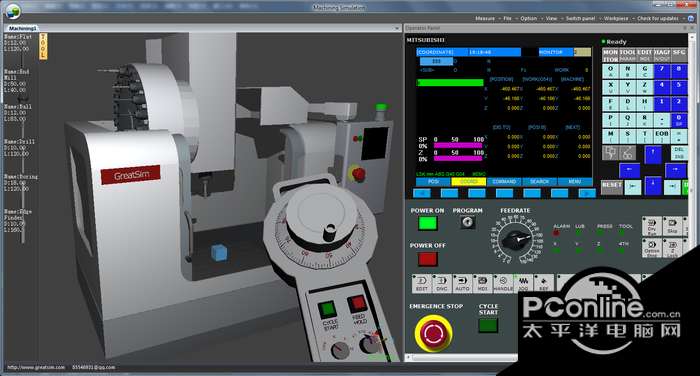Open the File dropdown menu
Screen dimensions: 700x376
[x=509, y=18]
